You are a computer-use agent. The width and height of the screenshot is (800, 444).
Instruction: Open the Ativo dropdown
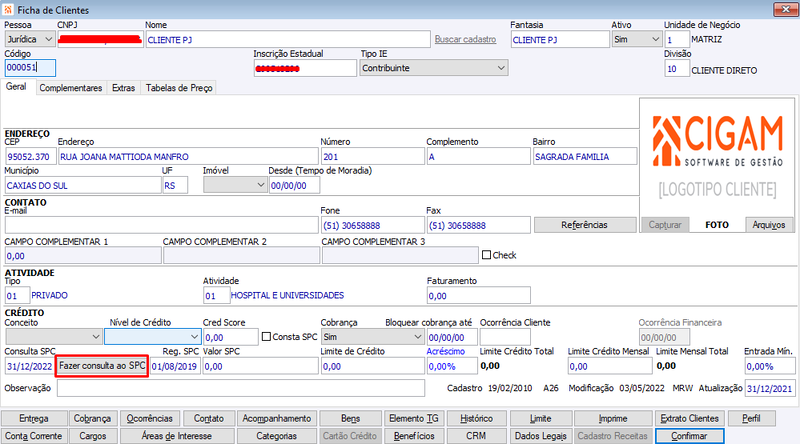637,39
